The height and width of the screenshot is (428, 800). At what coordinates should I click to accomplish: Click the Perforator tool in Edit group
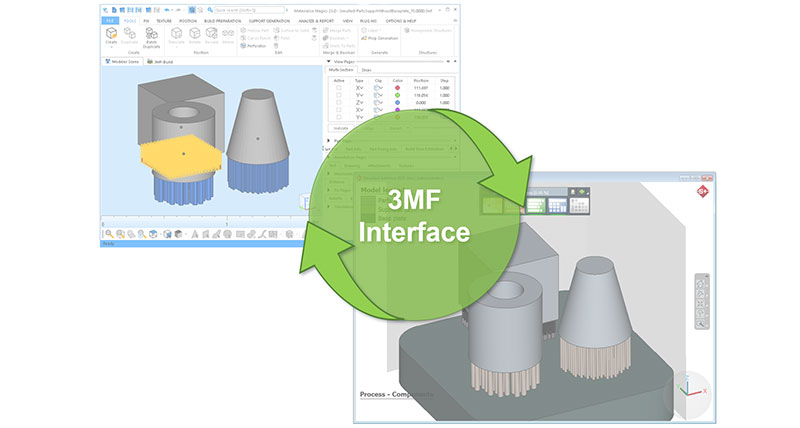pyautogui.click(x=254, y=46)
